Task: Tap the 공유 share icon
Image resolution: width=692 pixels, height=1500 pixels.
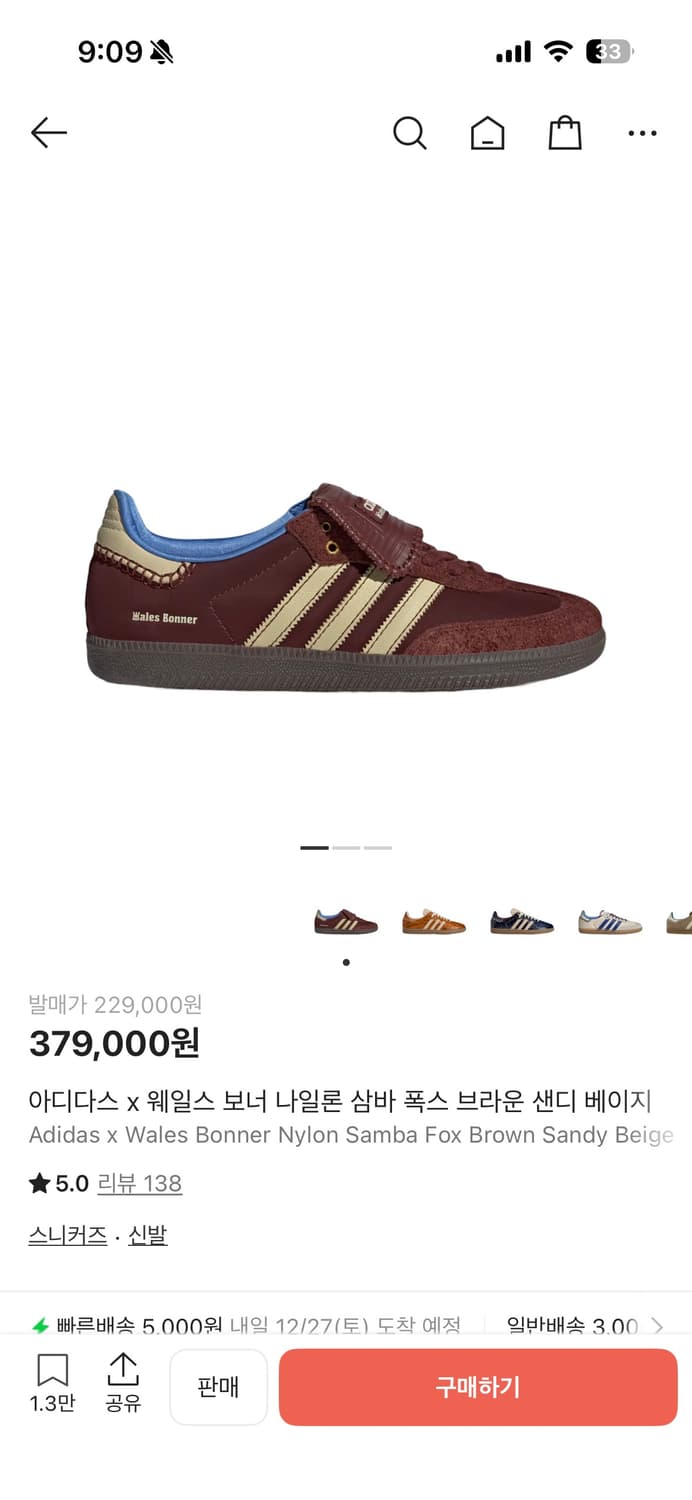Action: [123, 1383]
